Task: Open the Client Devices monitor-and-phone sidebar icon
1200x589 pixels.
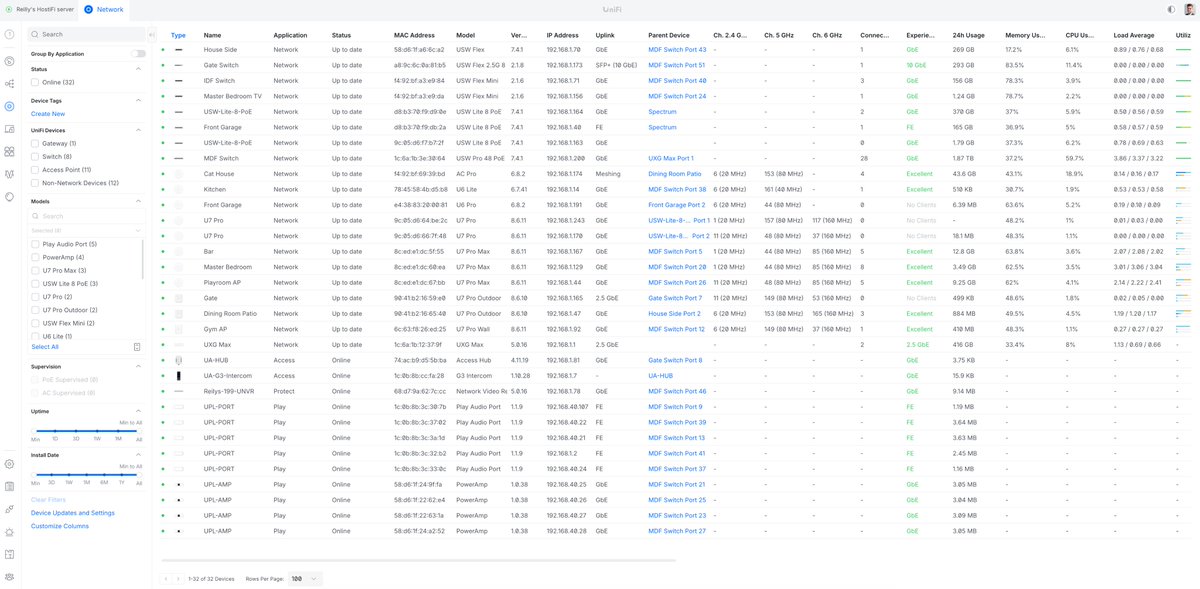Action: coord(9,129)
